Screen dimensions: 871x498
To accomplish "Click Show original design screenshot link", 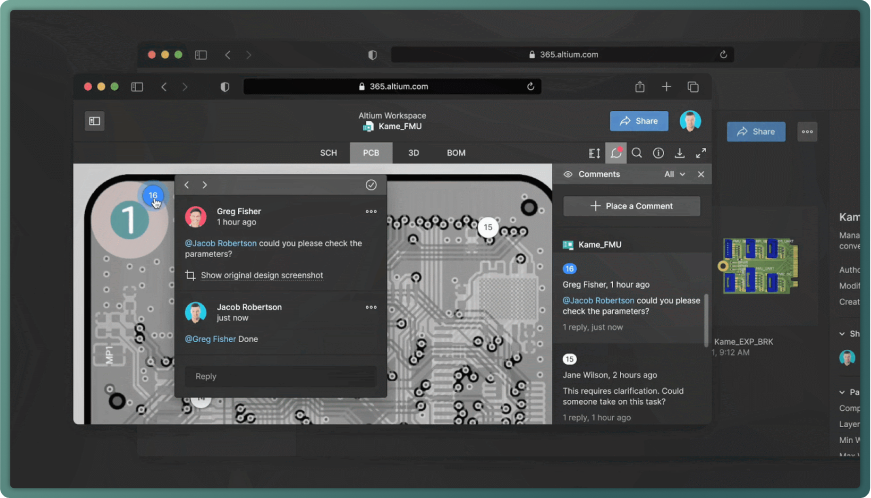I will pos(261,275).
